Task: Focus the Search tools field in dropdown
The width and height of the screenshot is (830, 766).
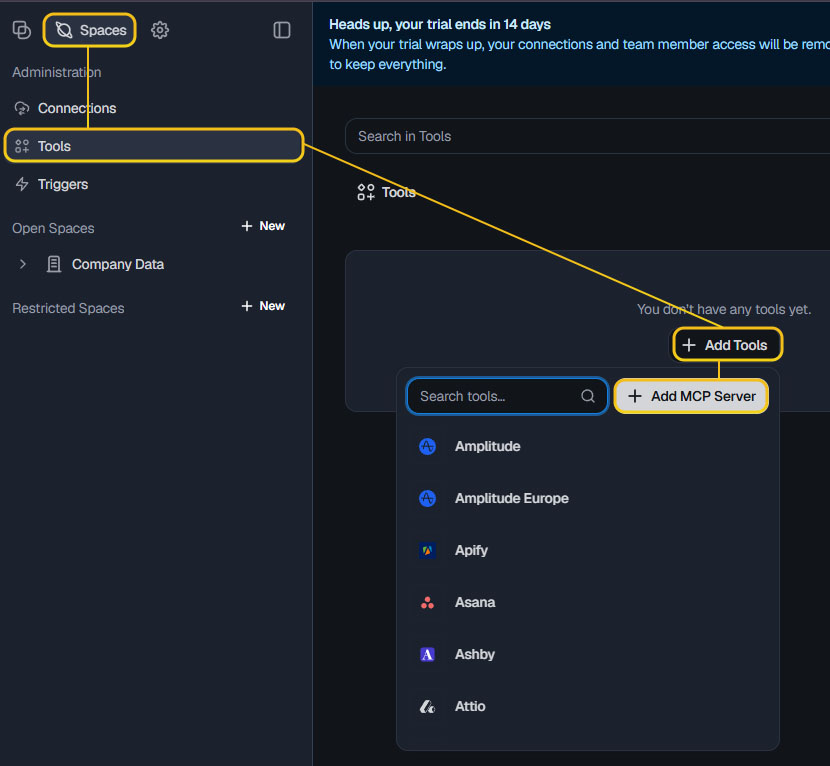Action: [x=507, y=396]
